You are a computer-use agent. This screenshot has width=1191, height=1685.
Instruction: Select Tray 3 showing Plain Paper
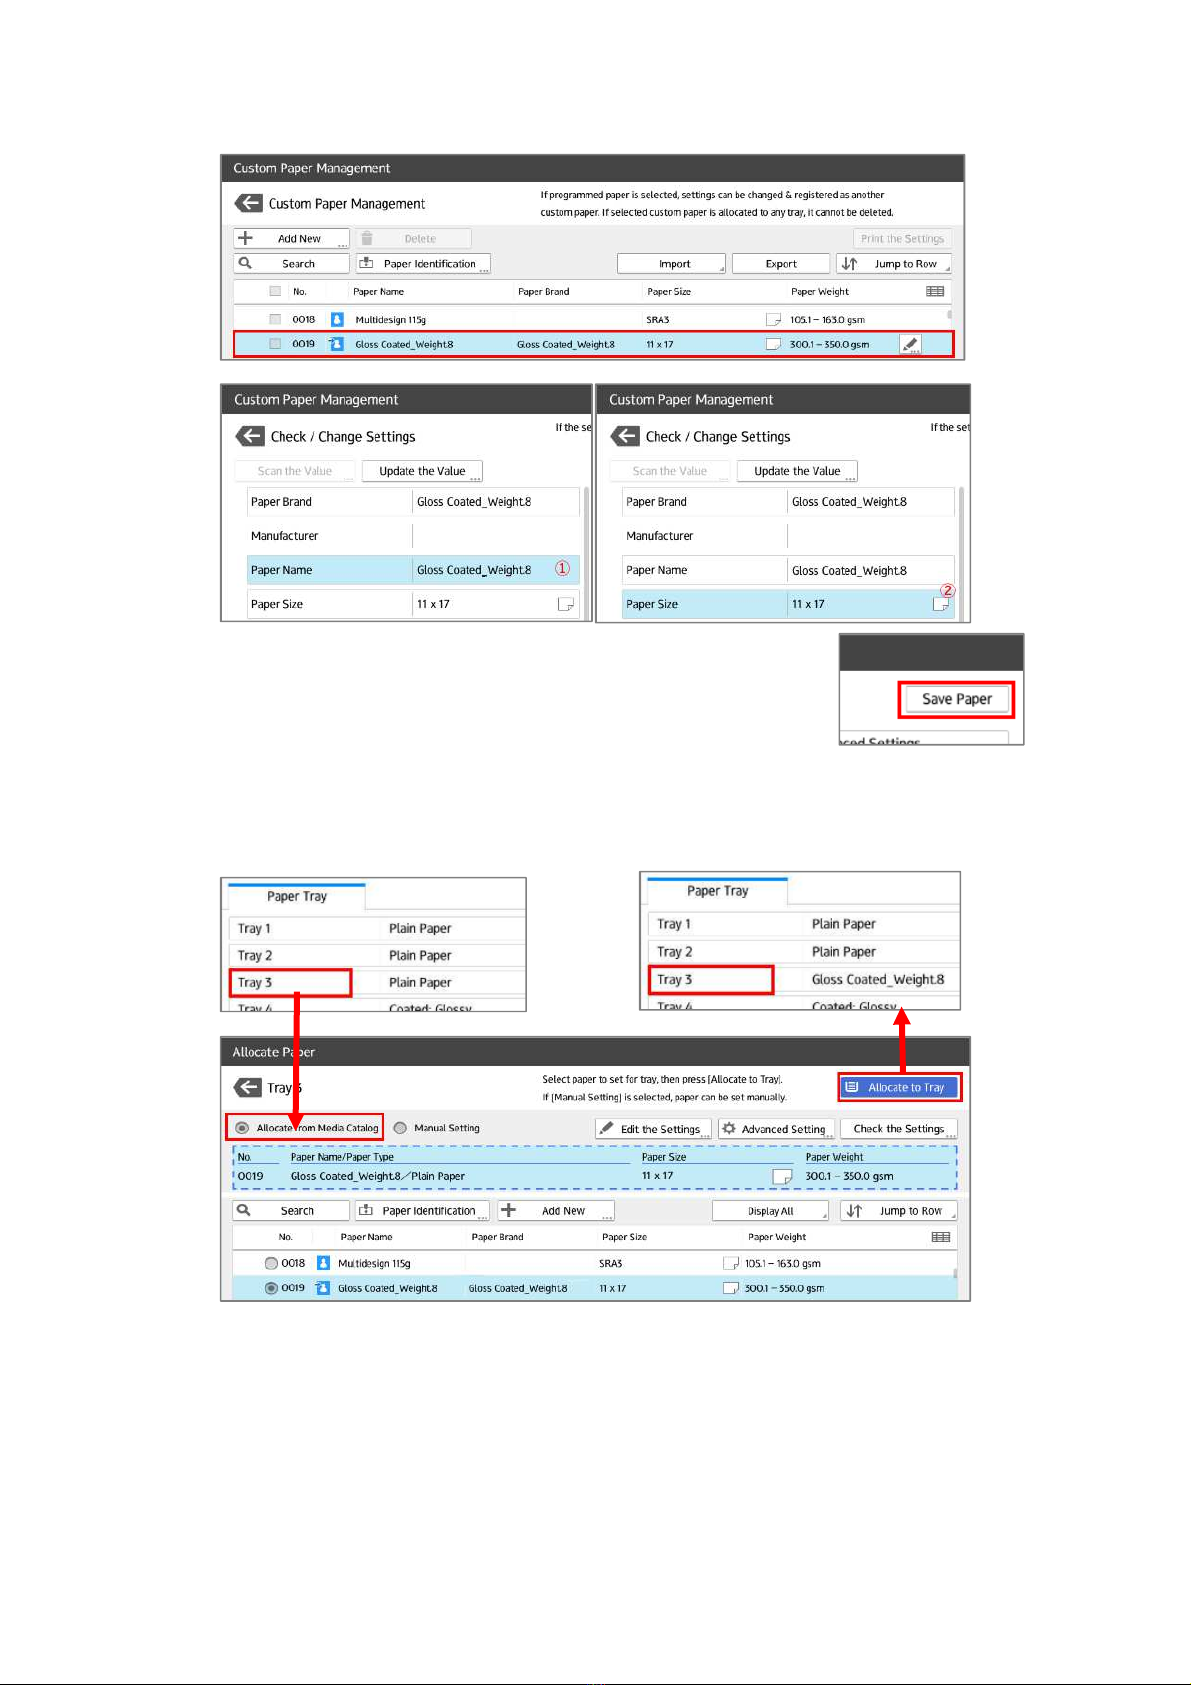pos(291,983)
